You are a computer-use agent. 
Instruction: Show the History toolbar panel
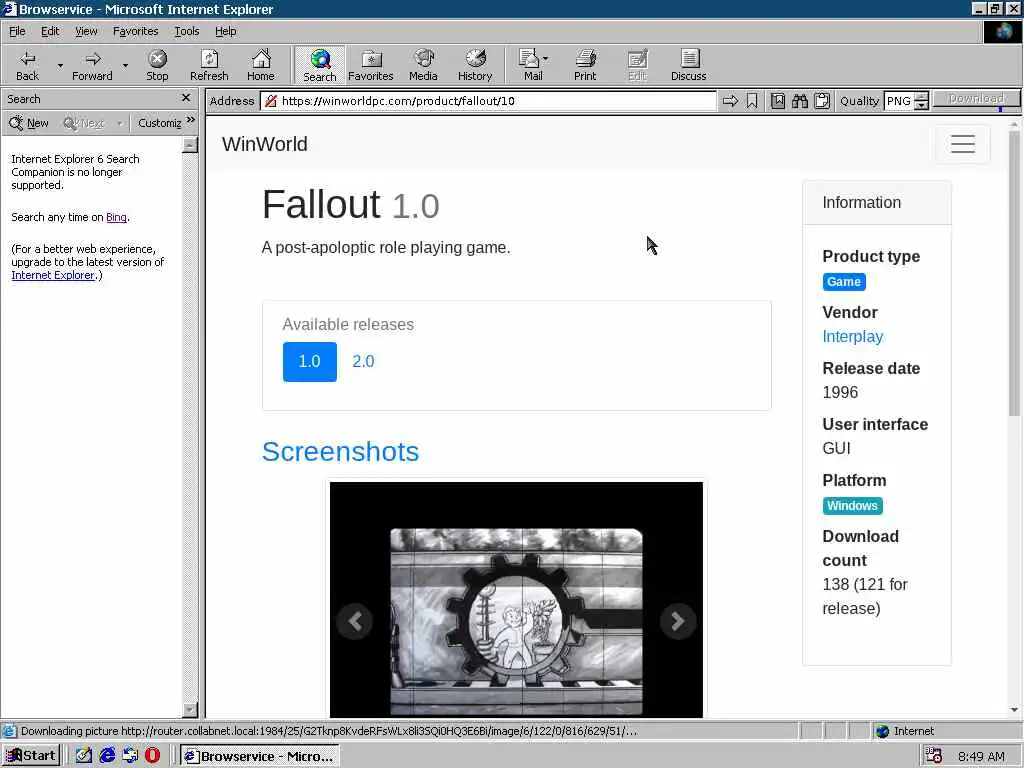(475, 65)
